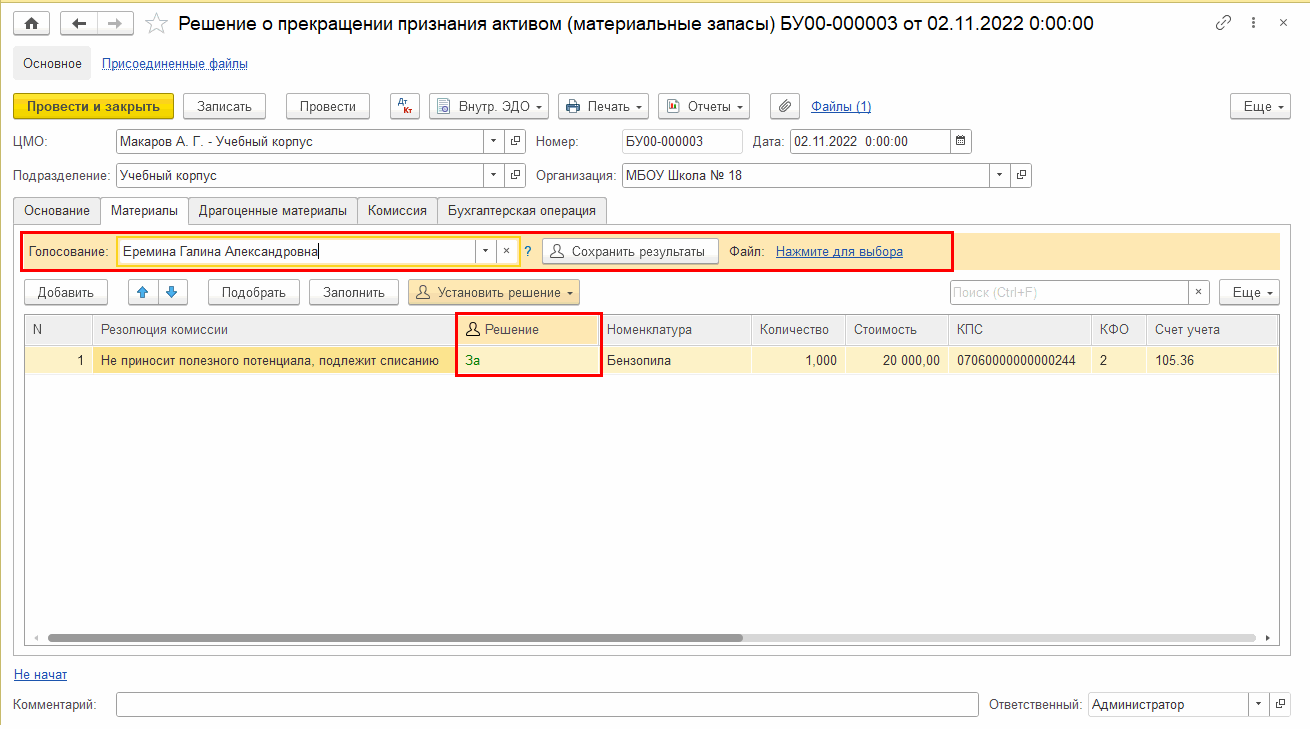Screen dimensions: 1310x729
Task: Click the Добавить button
Action: tap(66, 292)
